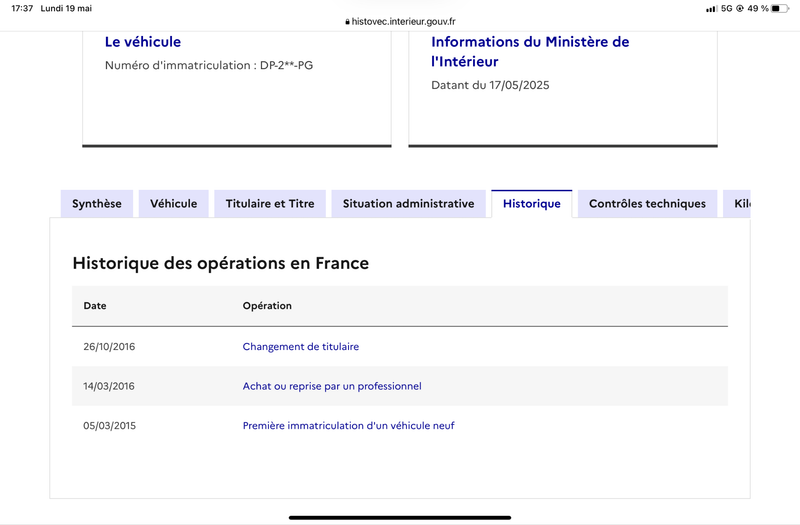
Task: Switch to the Synthèse tab
Action: click(x=97, y=204)
